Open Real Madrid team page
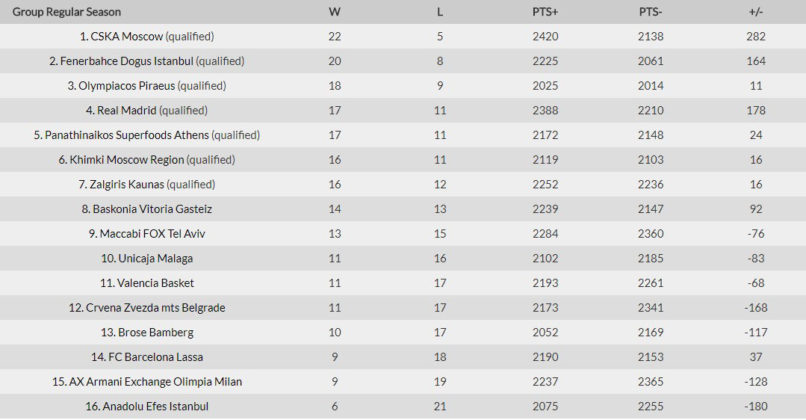The width and height of the screenshot is (806, 420). point(126,110)
